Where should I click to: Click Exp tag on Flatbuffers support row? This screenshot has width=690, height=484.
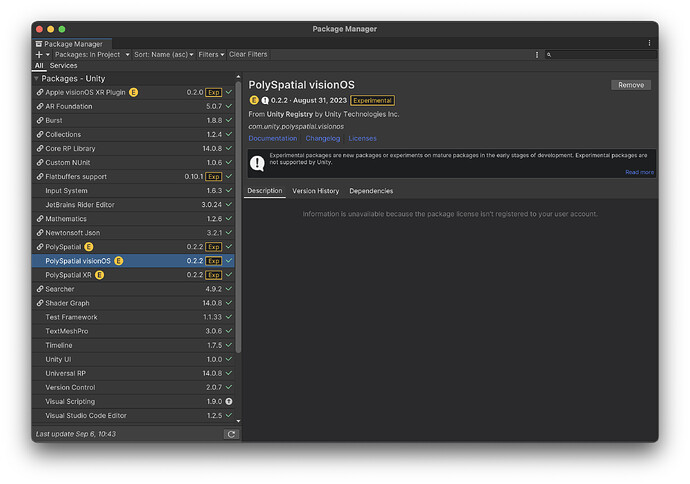coord(214,177)
